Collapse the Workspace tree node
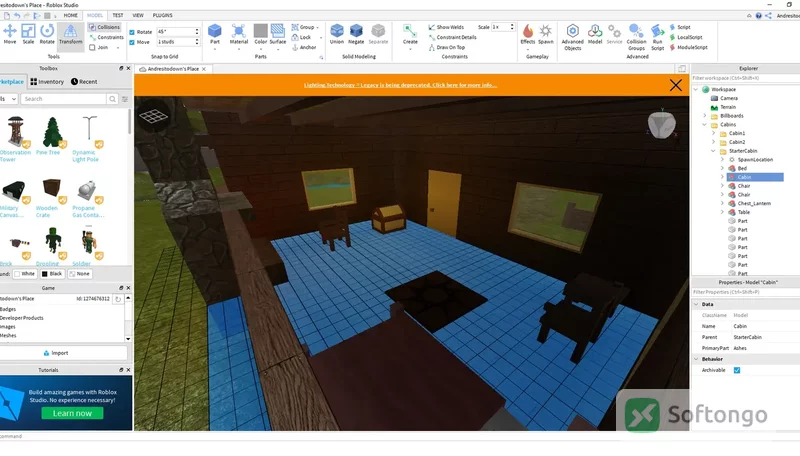 (696, 89)
